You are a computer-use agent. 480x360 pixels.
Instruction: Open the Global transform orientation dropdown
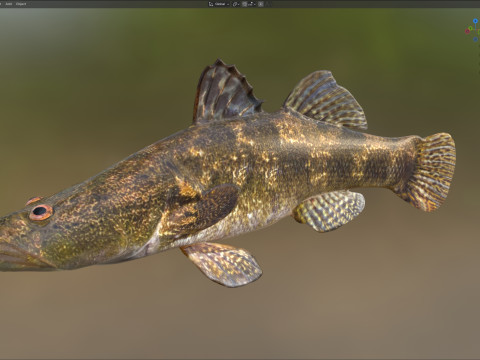[219, 4]
